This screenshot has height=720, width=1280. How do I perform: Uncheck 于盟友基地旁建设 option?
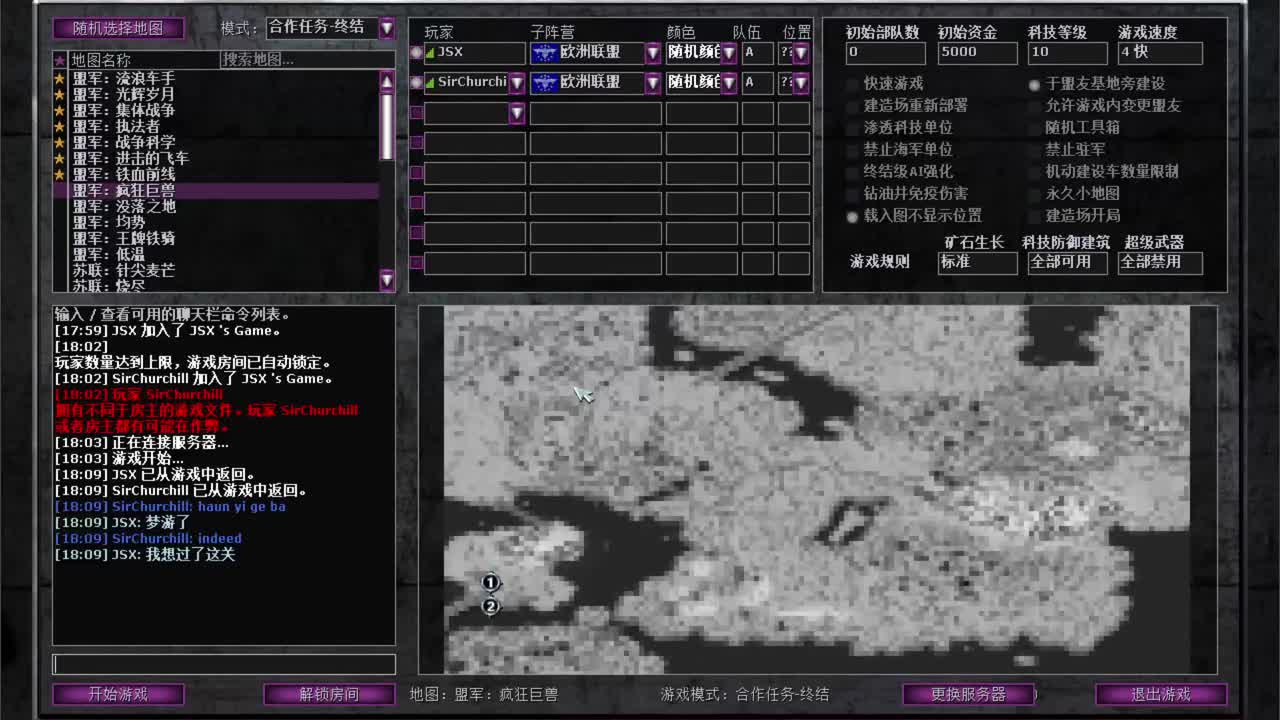[1034, 84]
